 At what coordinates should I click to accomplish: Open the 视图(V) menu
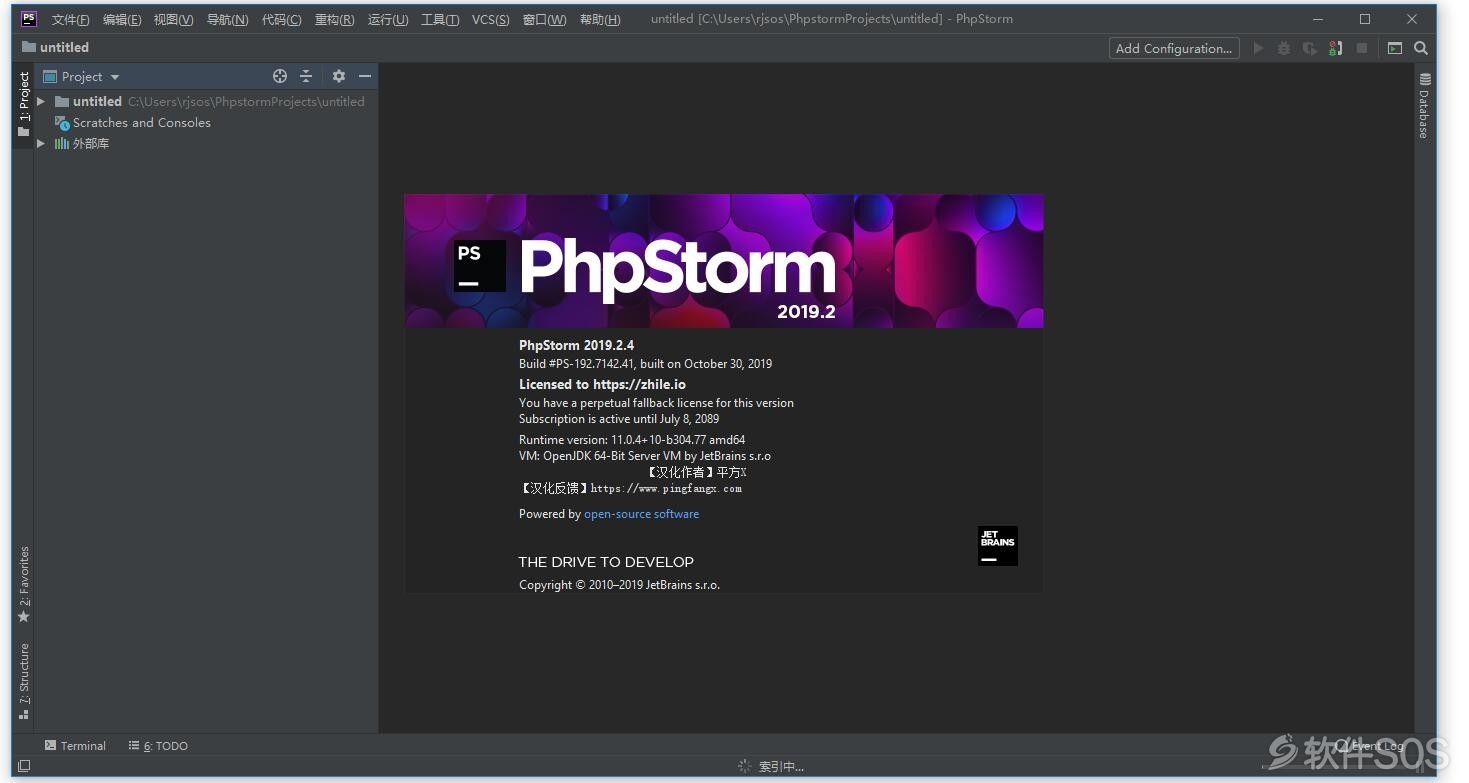pos(174,20)
